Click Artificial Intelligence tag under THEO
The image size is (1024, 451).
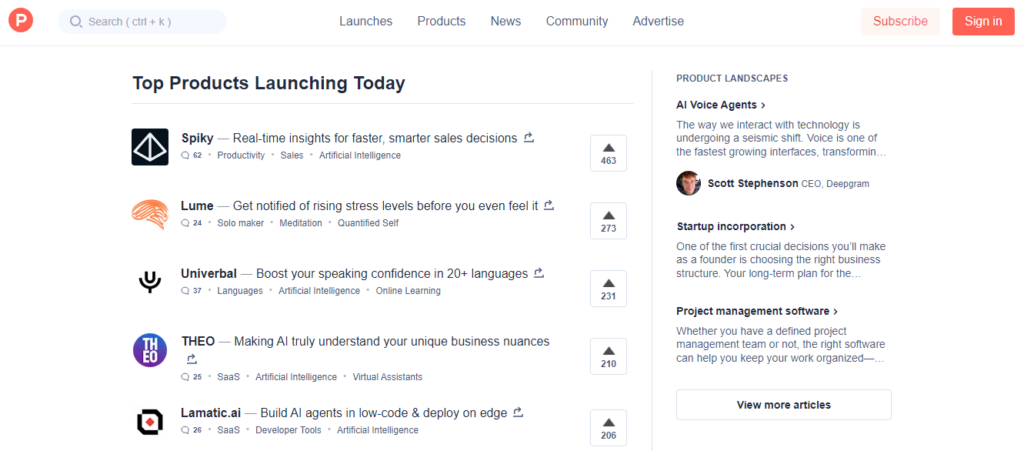[296, 377]
